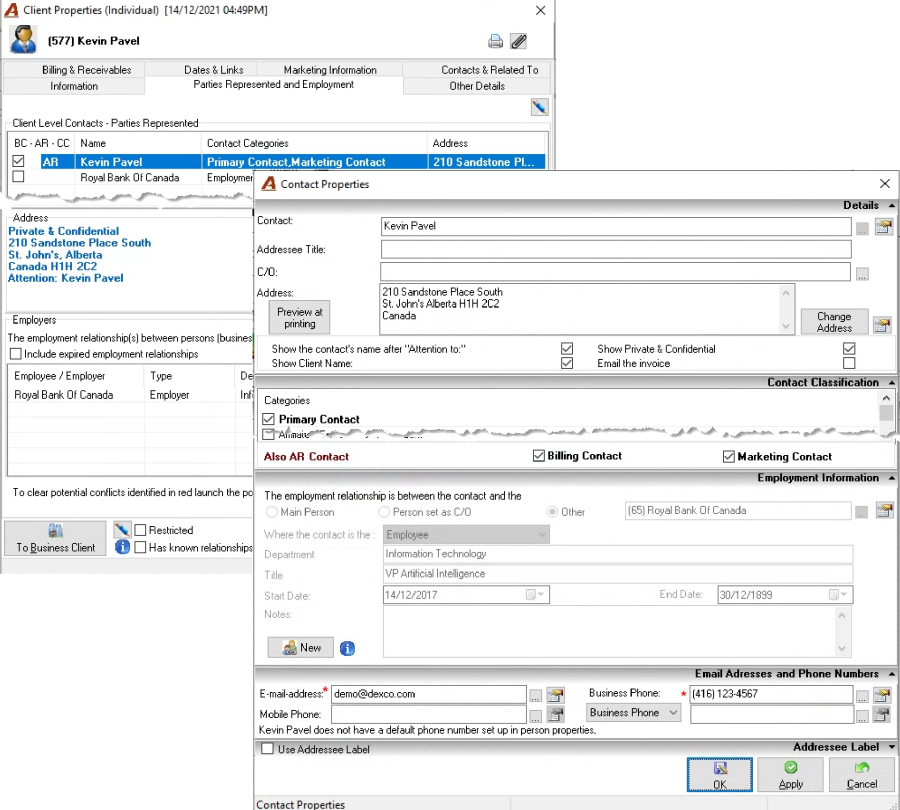Click the ellipsis beside Business Phone (416) 123-4567

point(862,696)
